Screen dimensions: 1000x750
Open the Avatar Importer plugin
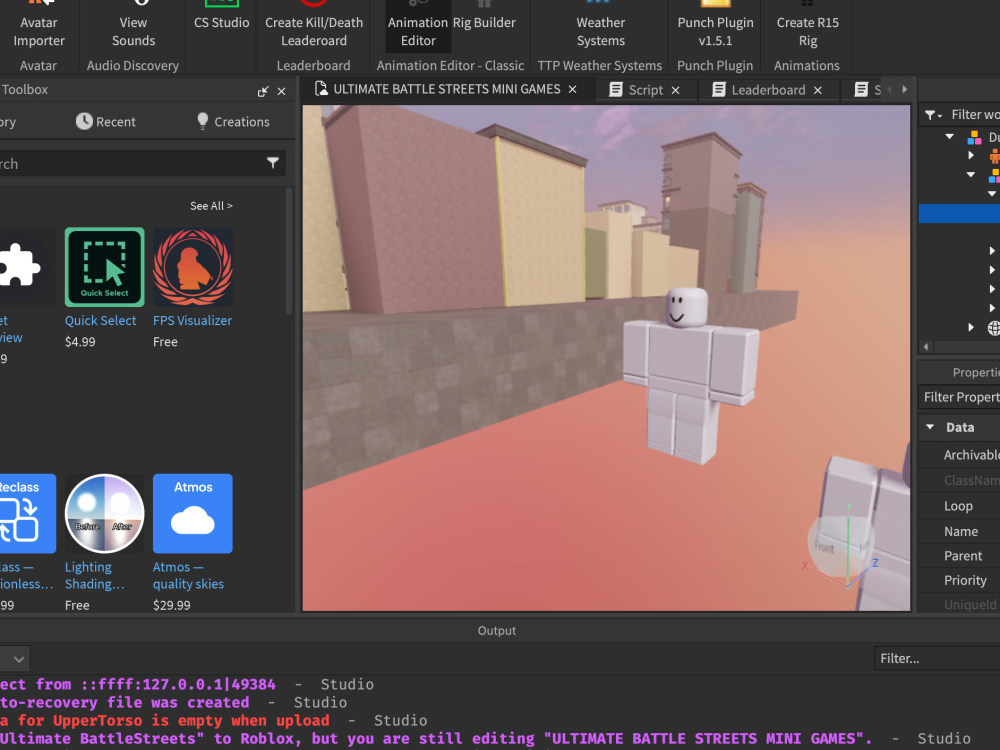[x=38, y=26]
